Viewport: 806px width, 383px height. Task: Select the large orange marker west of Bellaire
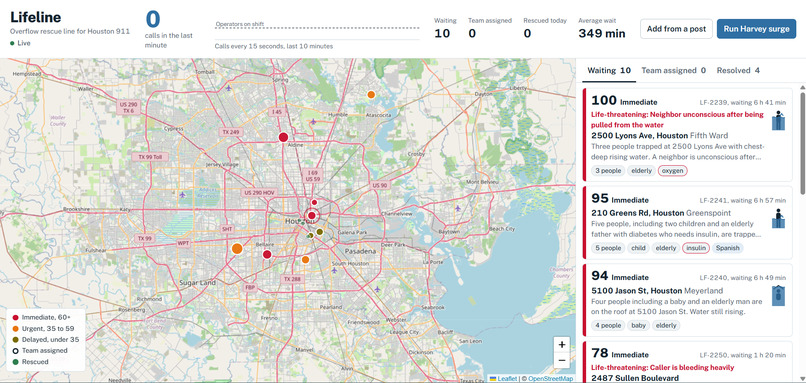(x=237, y=249)
